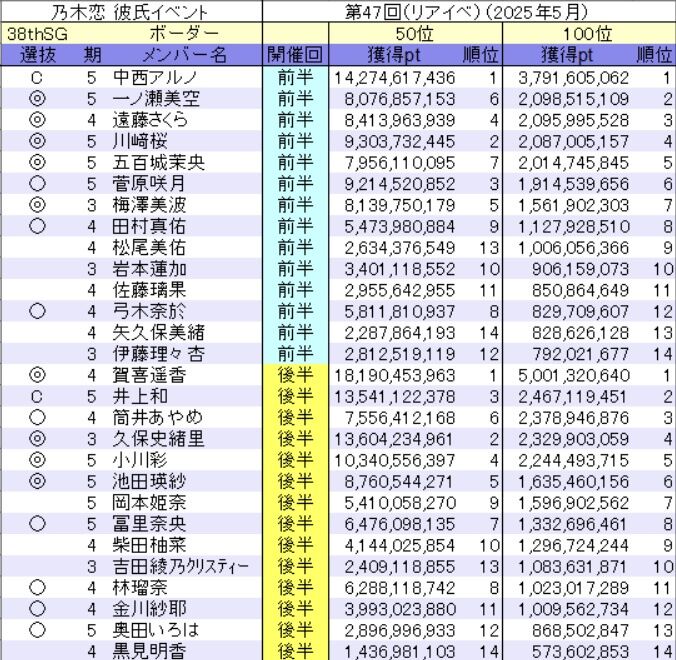Click 岩本蓮加 in member column

click(150, 269)
